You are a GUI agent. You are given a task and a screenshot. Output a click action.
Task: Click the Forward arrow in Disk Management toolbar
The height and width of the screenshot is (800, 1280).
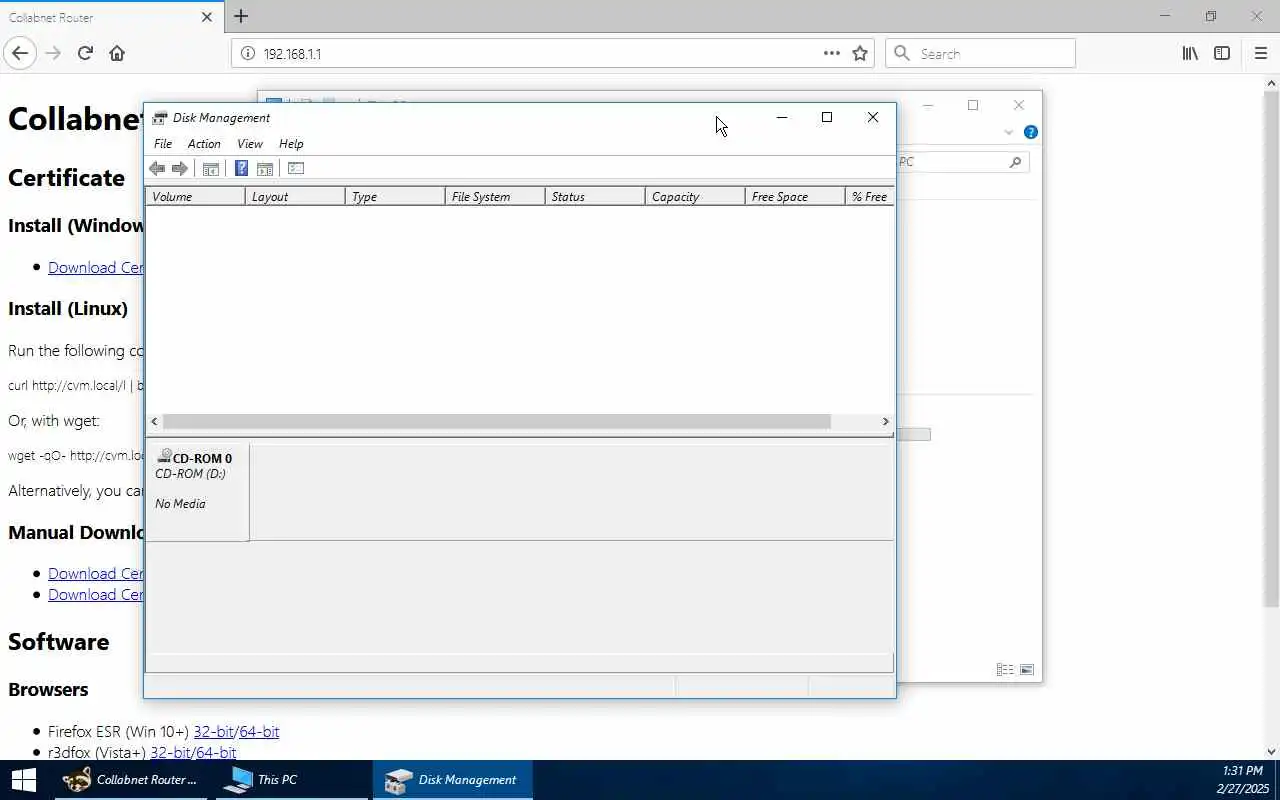[180, 168]
